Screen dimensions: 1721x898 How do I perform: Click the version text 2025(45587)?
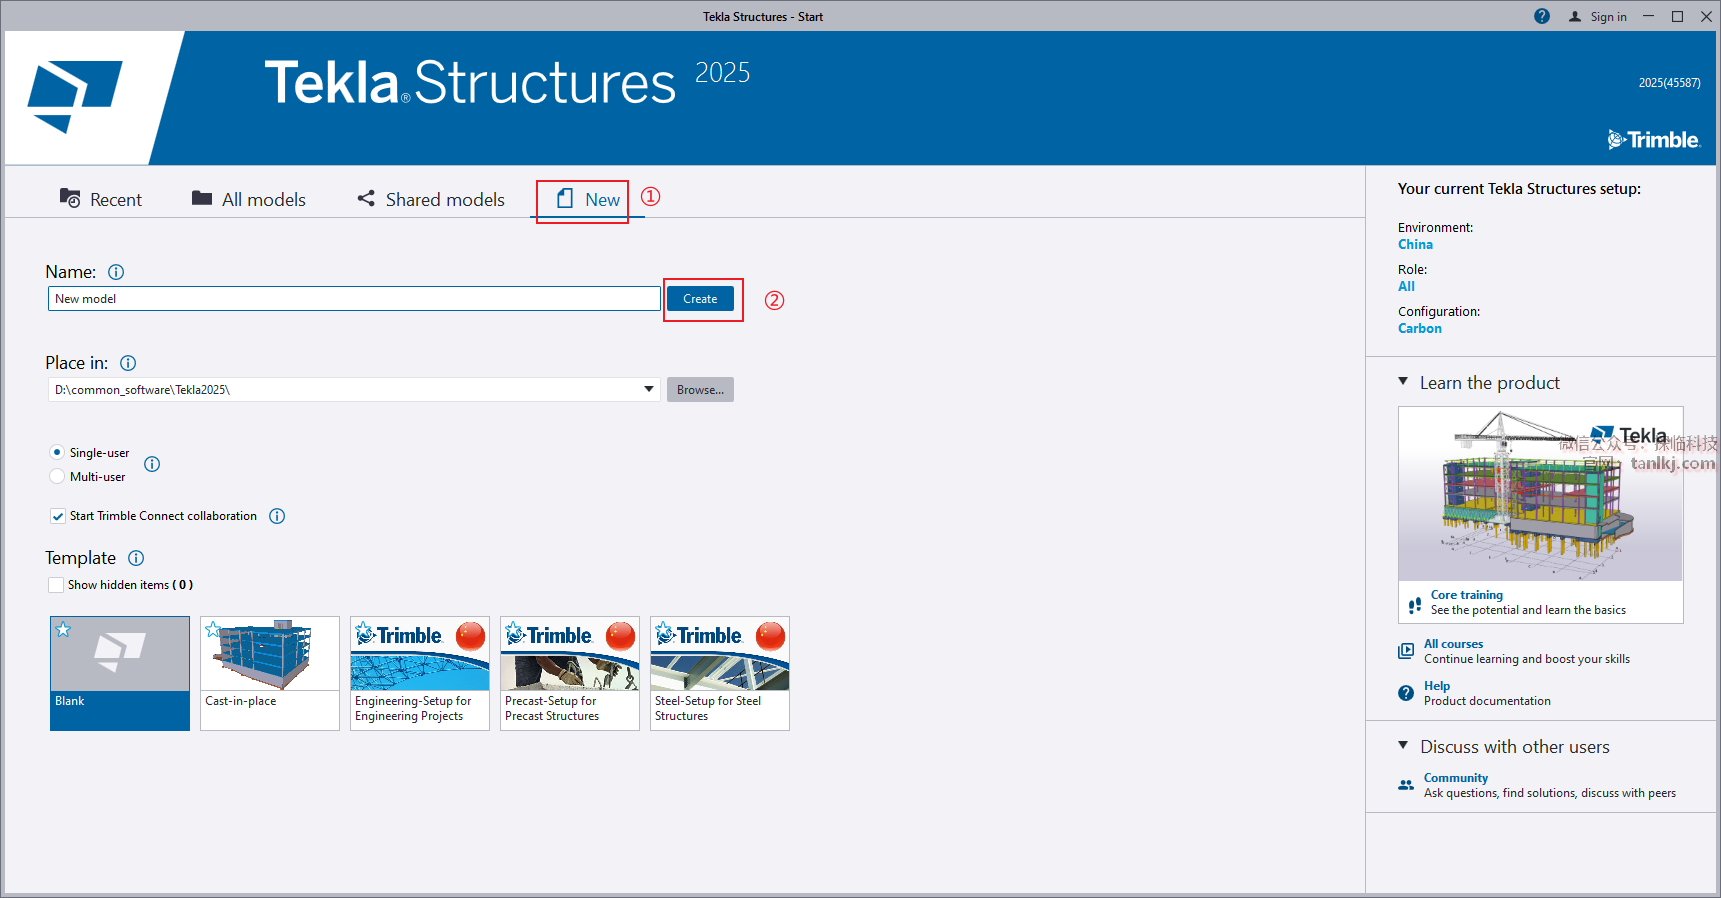[1669, 83]
